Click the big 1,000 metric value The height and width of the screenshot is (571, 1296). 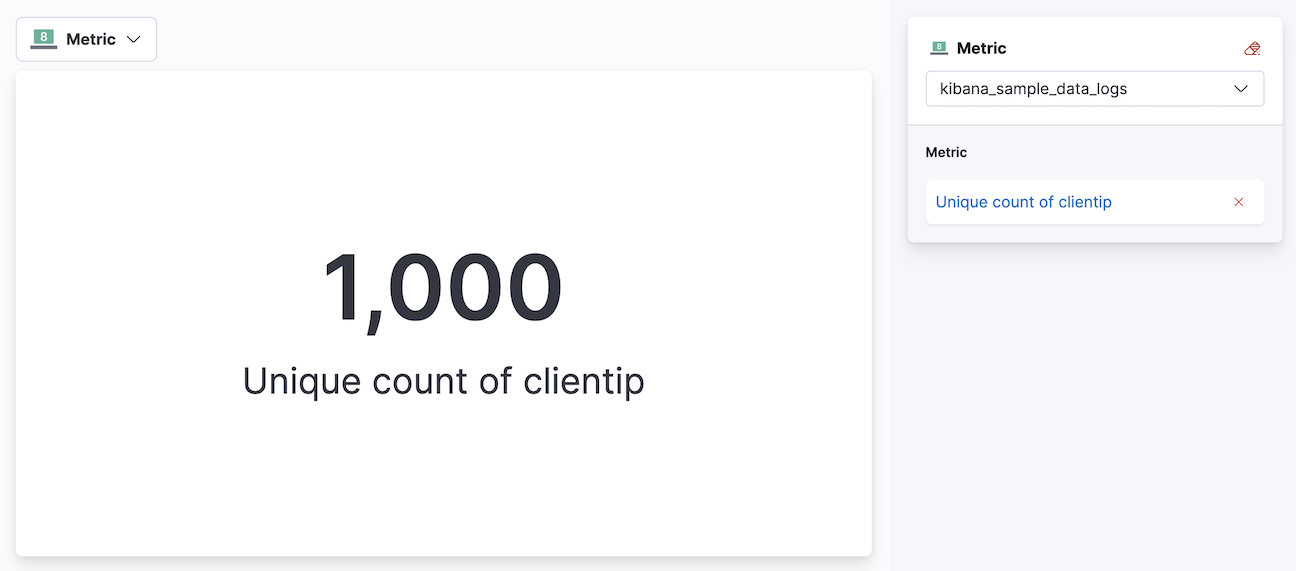(442, 289)
